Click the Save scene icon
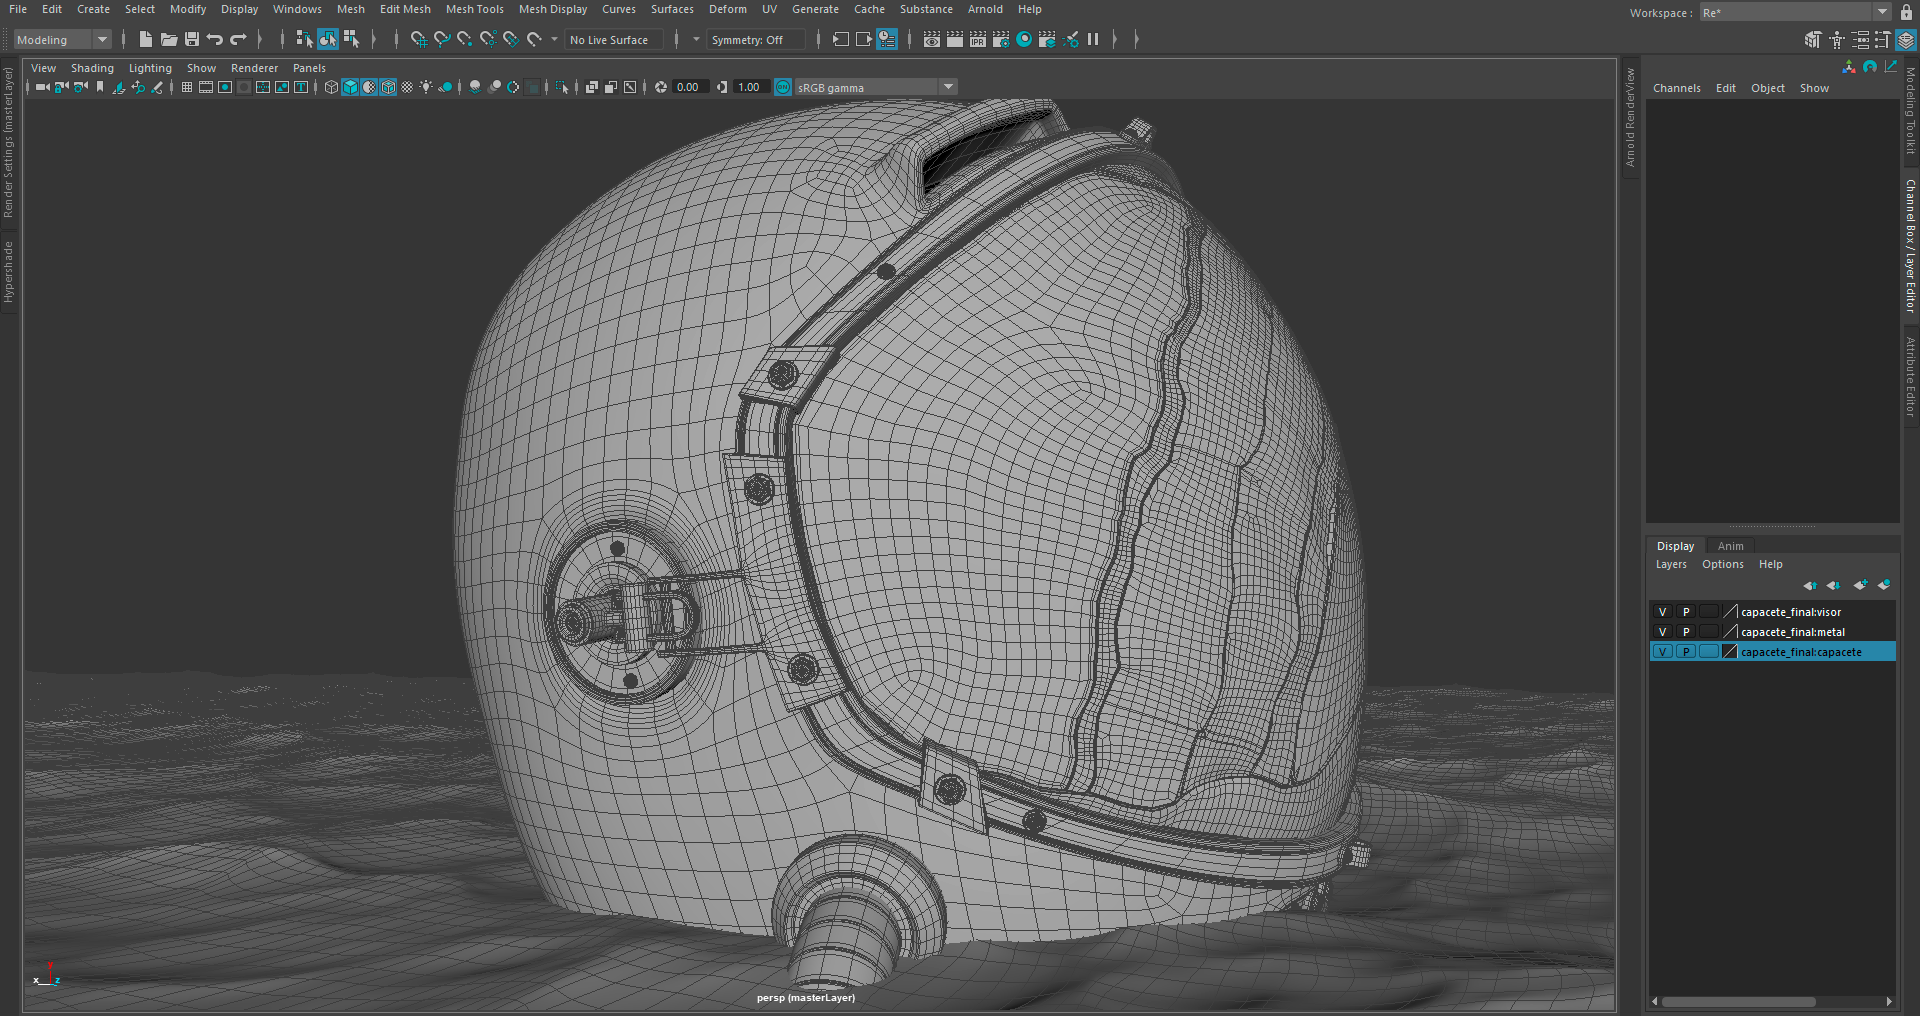Viewport: 1920px width, 1016px height. pos(192,39)
